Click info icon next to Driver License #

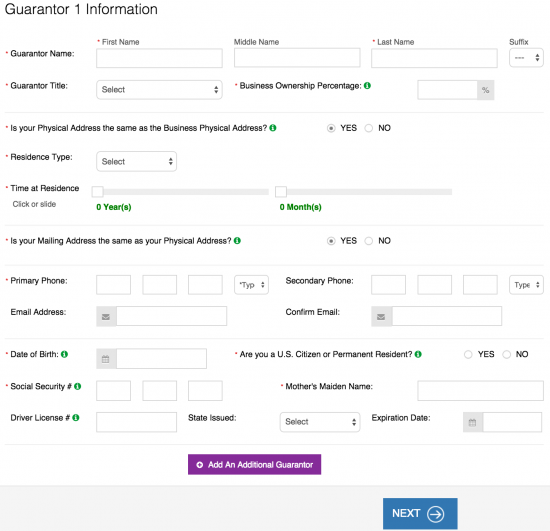[76, 418]
